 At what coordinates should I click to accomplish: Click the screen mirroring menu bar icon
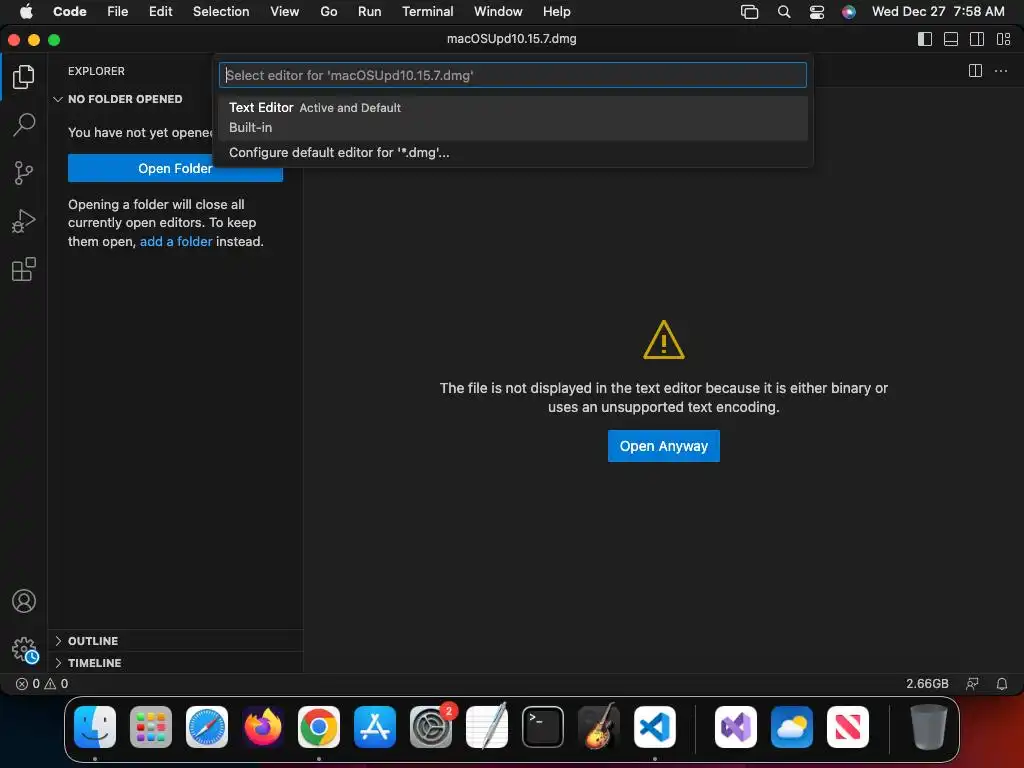coord(749,12)
